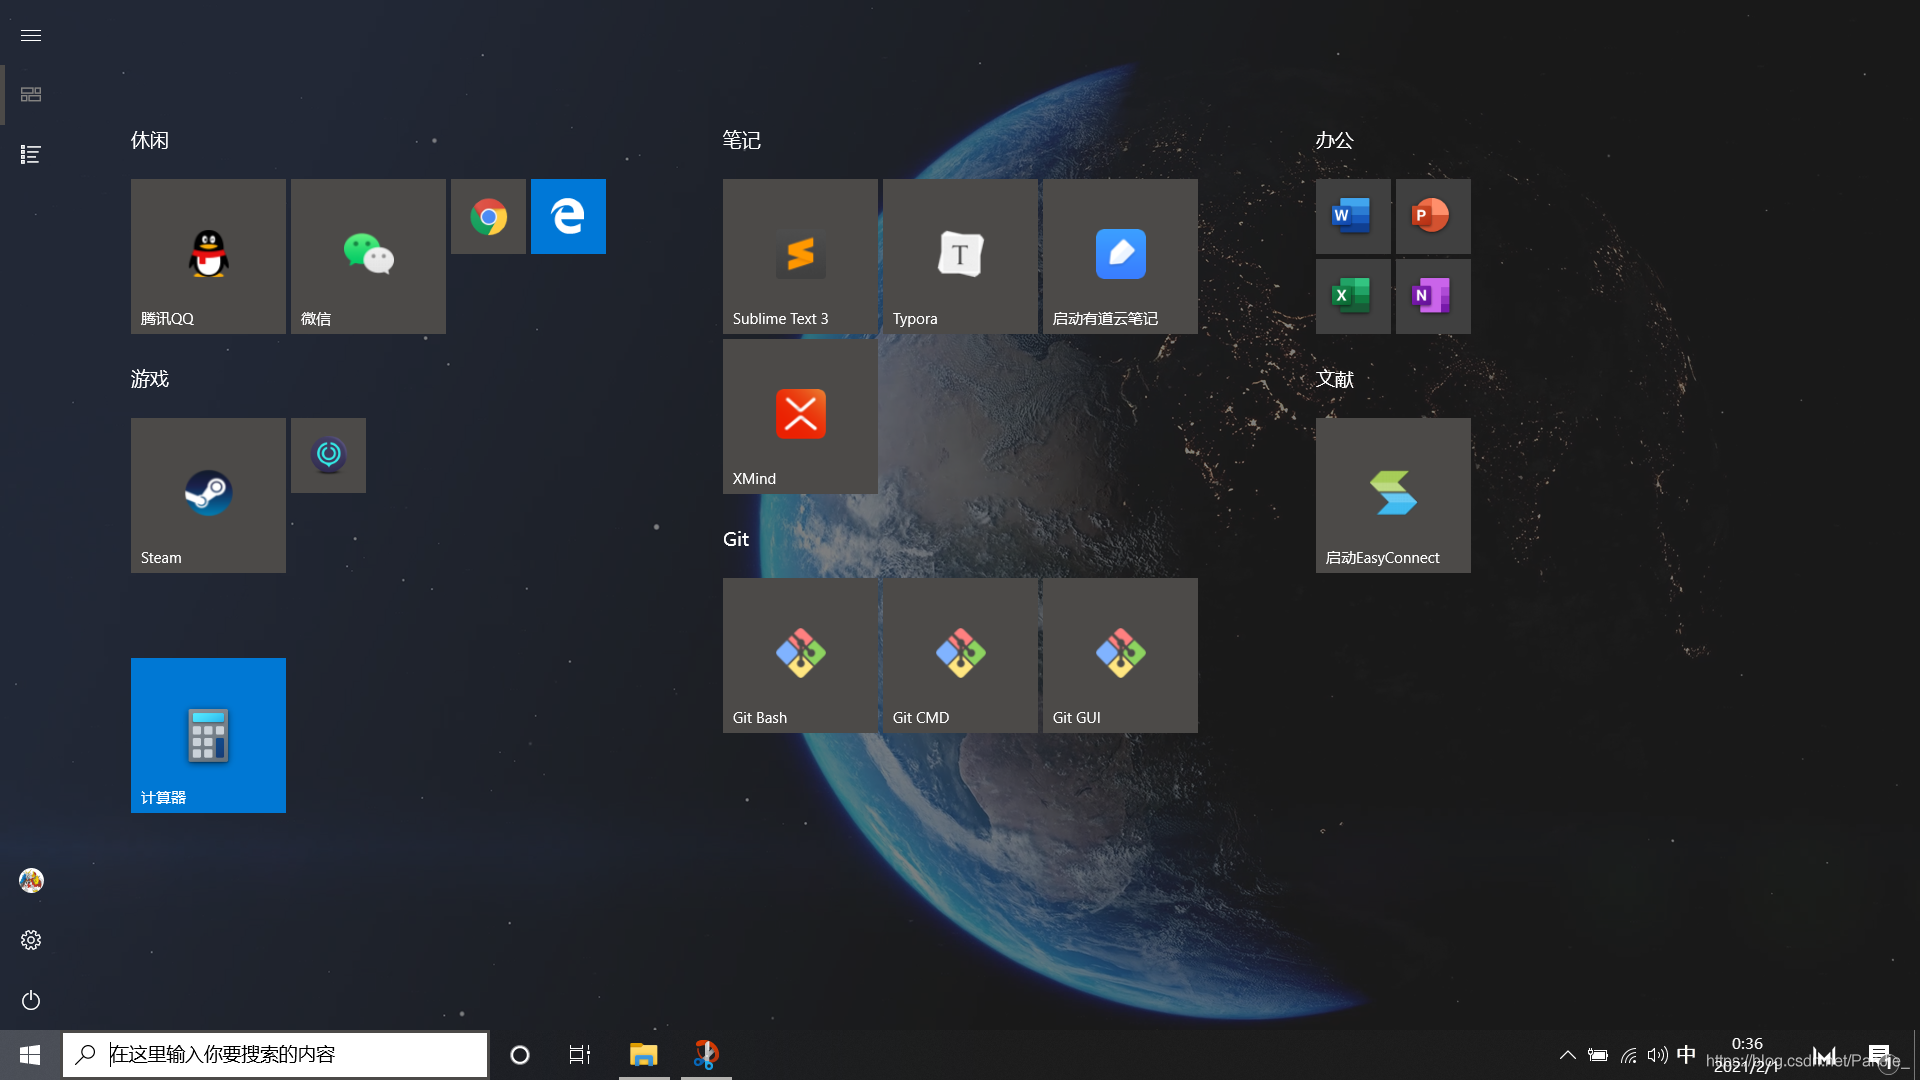Open the small teal circular game tile
This screenshot has width=1920, height=1080.
coord(328,455)
